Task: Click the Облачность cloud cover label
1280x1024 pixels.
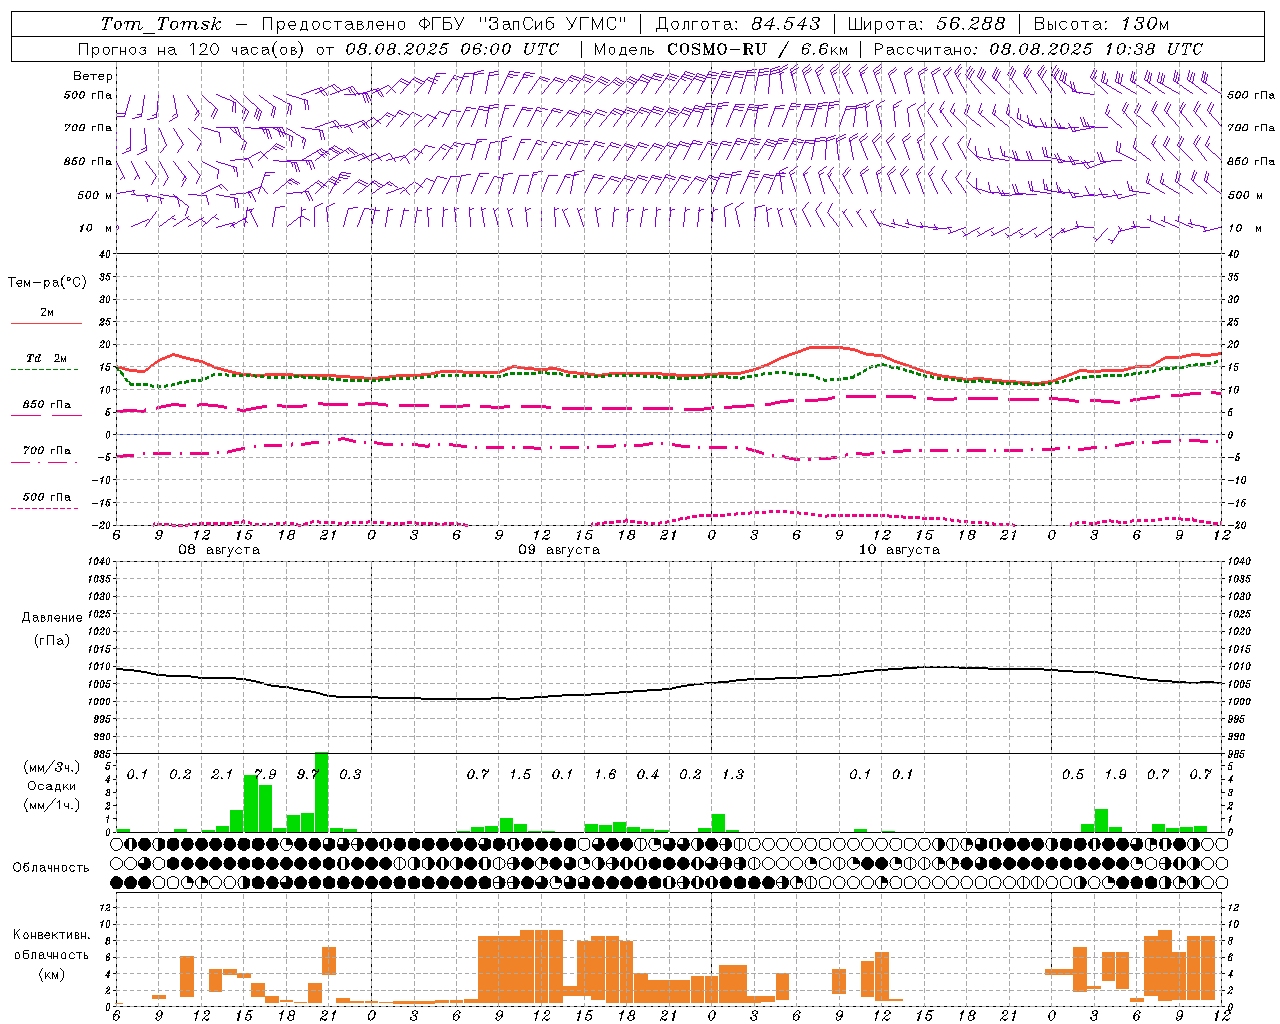Action: [x=51, y=868]
